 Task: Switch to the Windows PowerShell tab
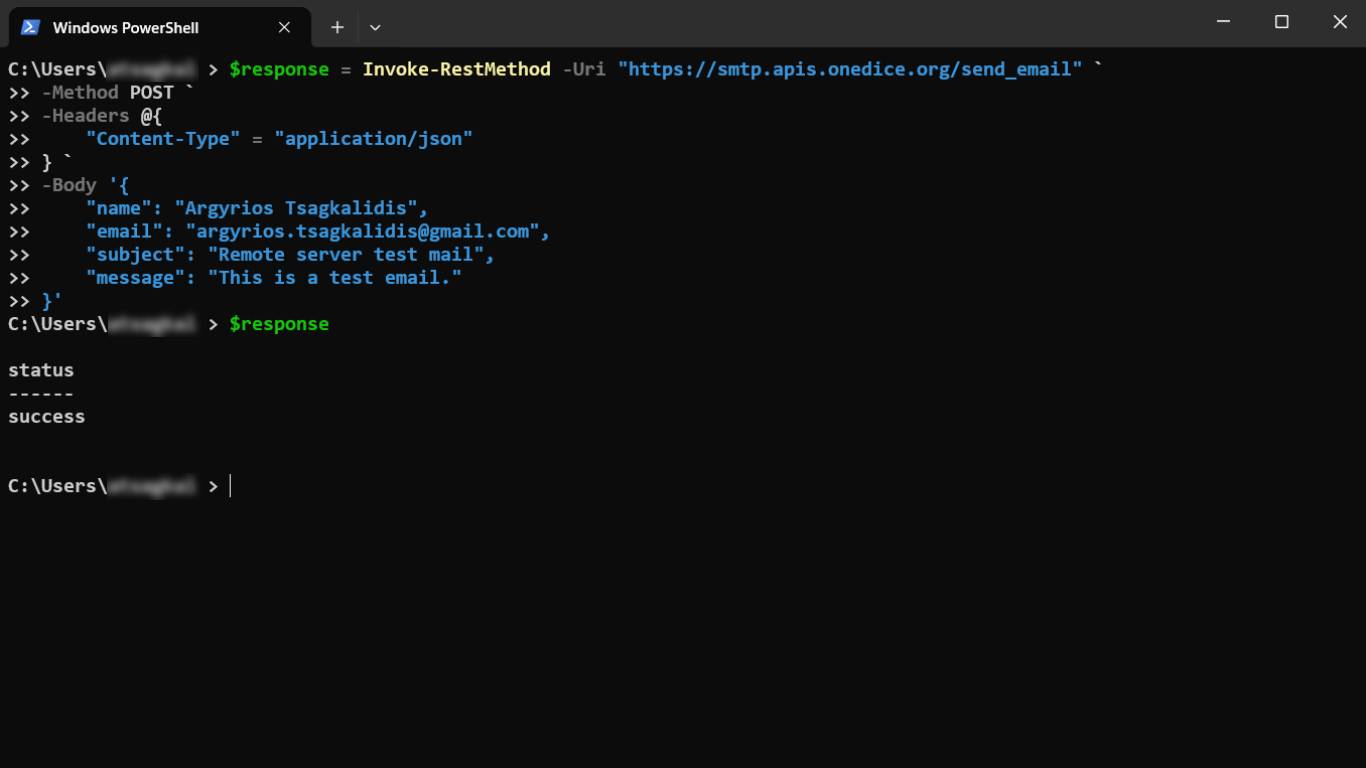point(125,27)
